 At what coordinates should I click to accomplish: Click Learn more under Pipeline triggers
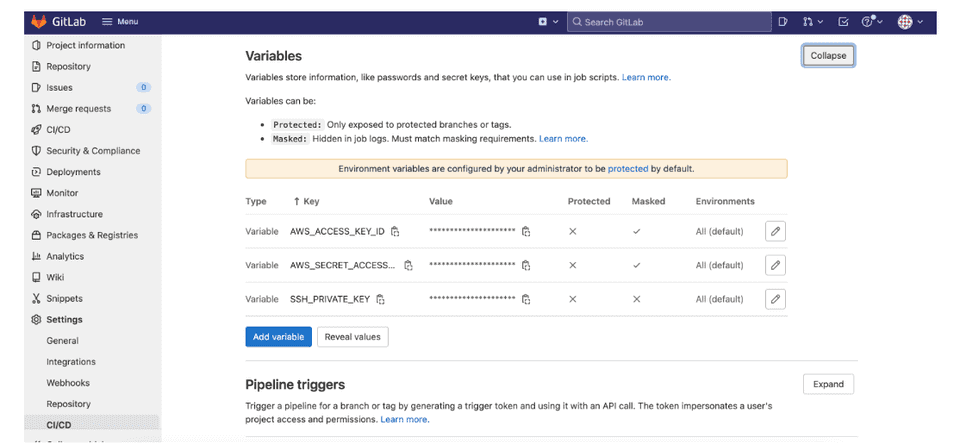coord(405,420)
